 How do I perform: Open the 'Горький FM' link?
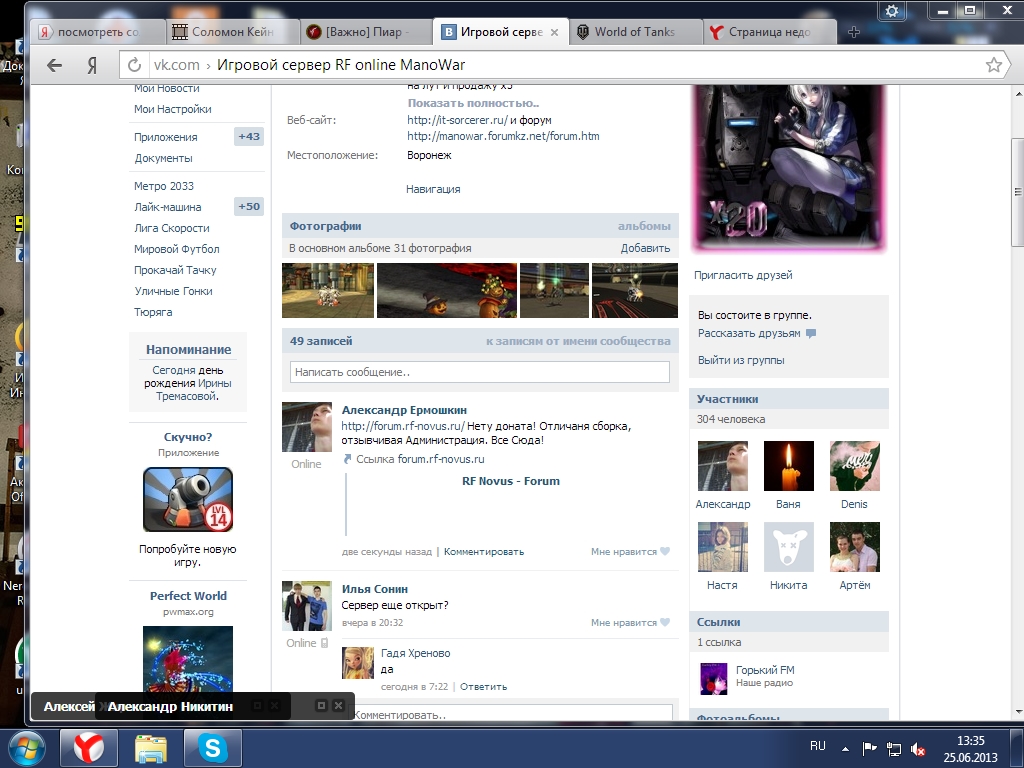(765, 670)
